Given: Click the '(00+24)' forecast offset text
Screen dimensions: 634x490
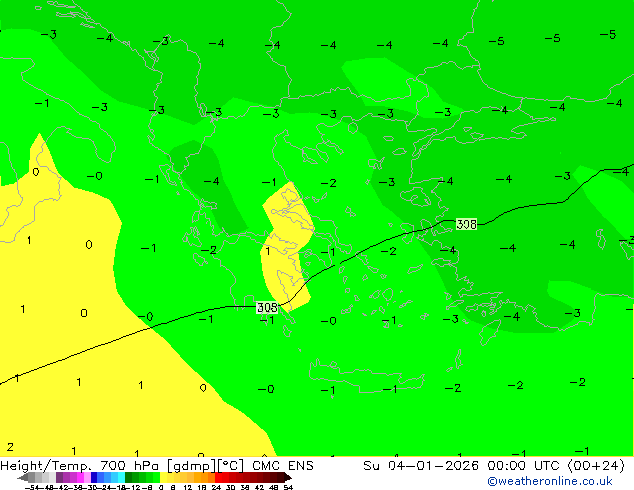Looking at the screenshot, I should 596,466.
